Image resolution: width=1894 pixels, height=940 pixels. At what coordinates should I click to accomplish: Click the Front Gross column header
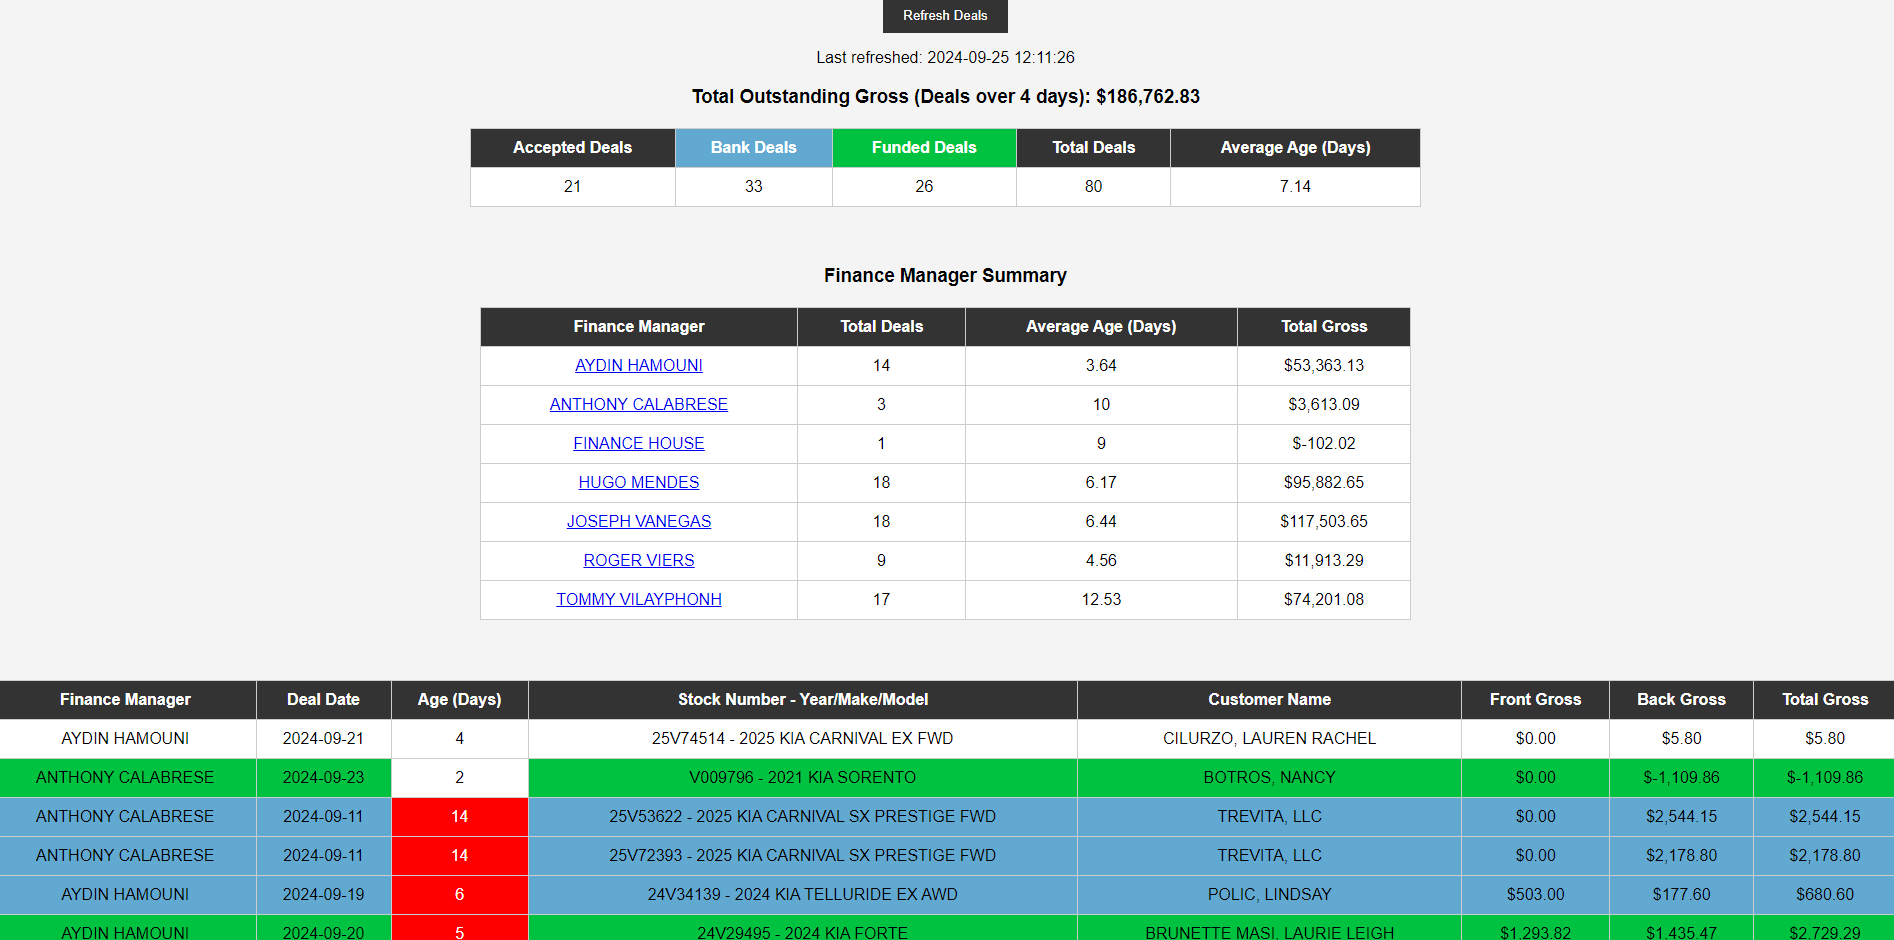click(1534, 700)
